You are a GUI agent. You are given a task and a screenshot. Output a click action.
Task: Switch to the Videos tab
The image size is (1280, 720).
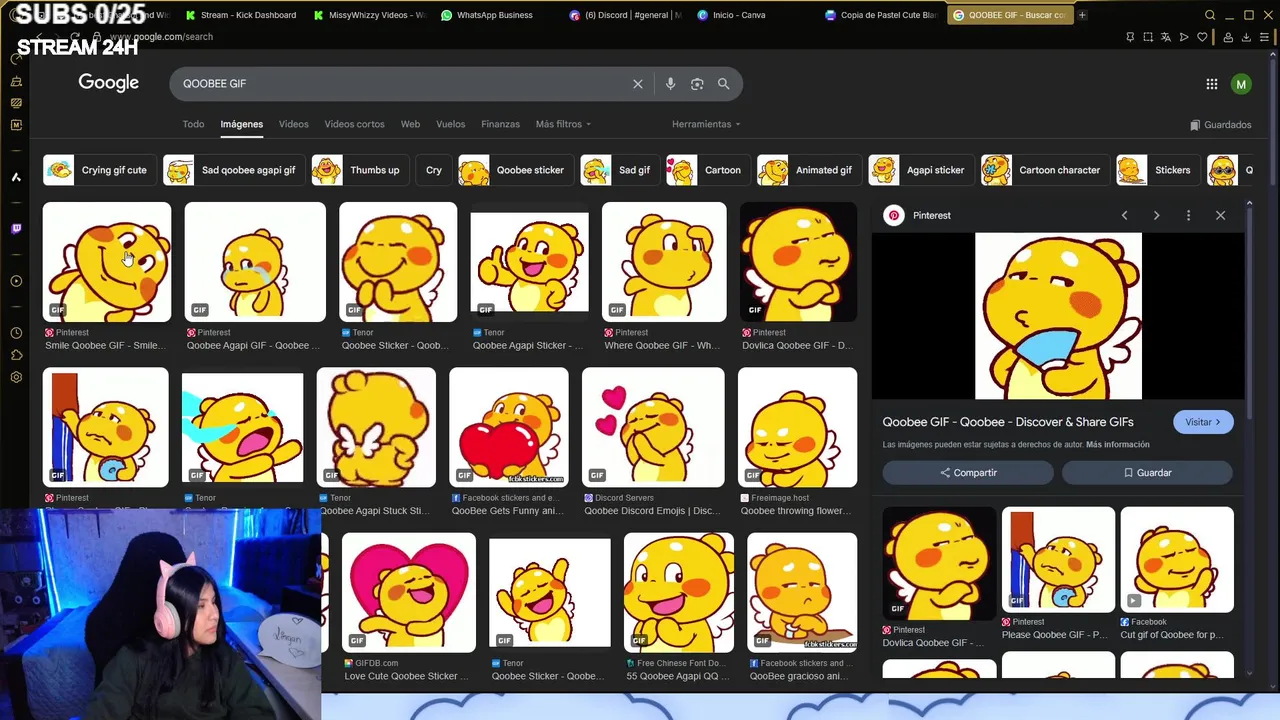293,124
